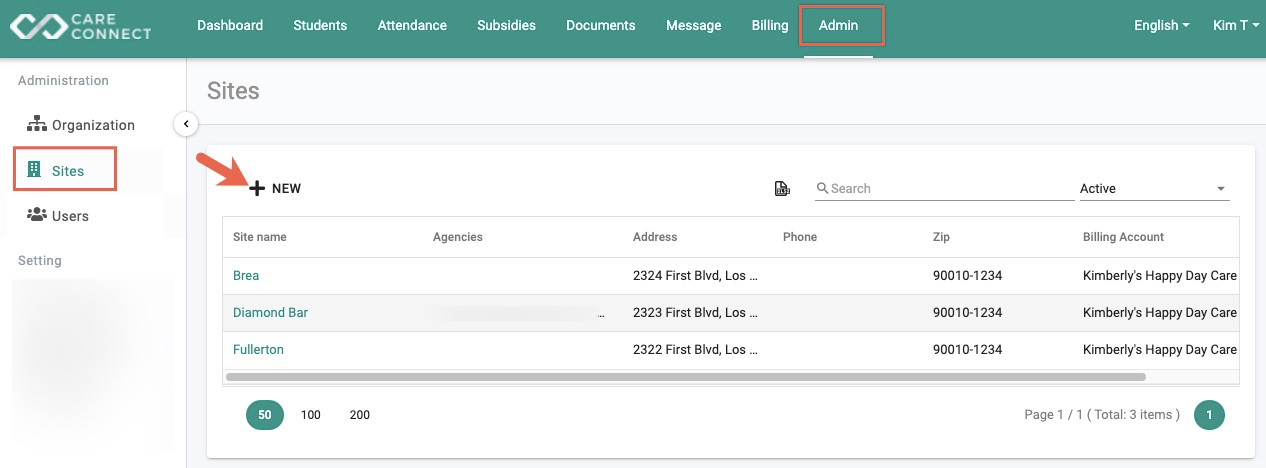1266x468 pixels.
Task: Click the NEW button to add site
Action: tap(275, 188)
